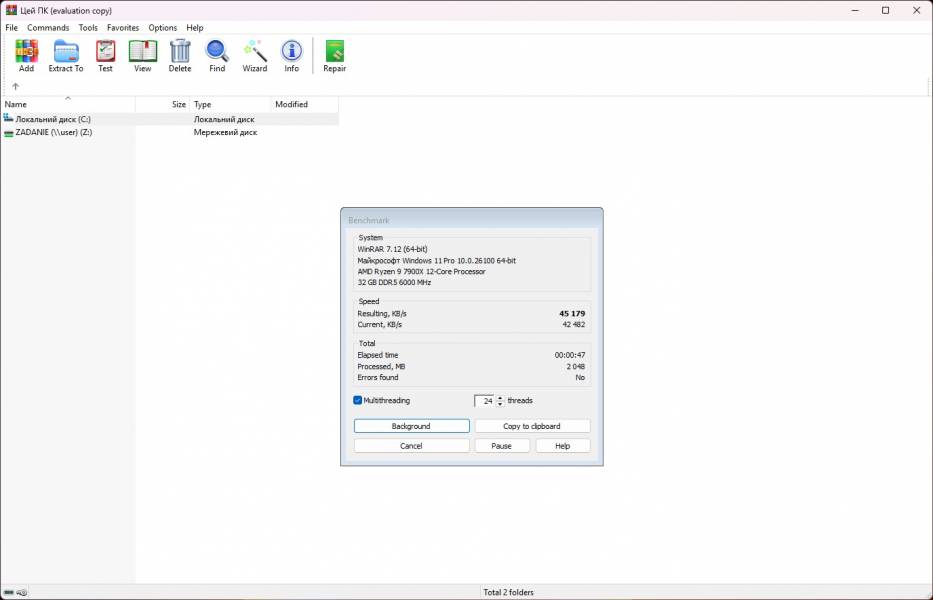Pause the running benchmark

click(x=502, y=445)
